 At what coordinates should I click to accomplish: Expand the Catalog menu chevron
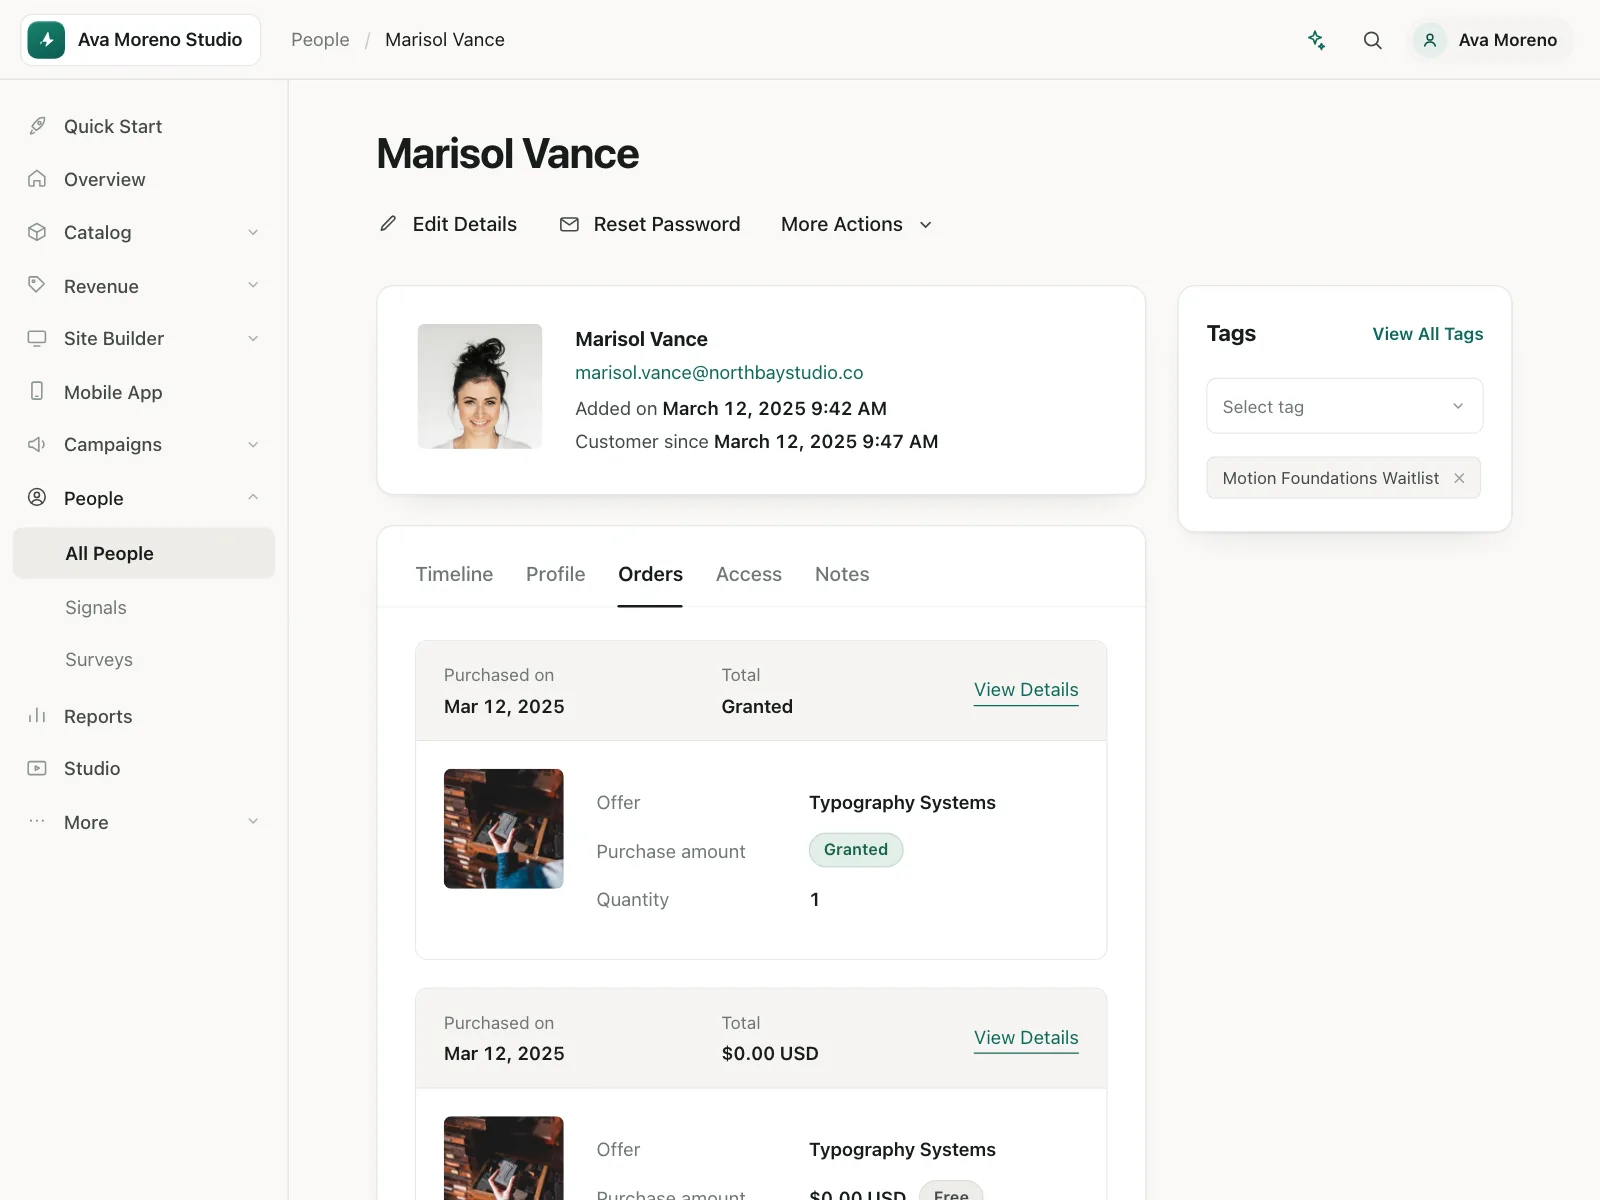(253, 232)
